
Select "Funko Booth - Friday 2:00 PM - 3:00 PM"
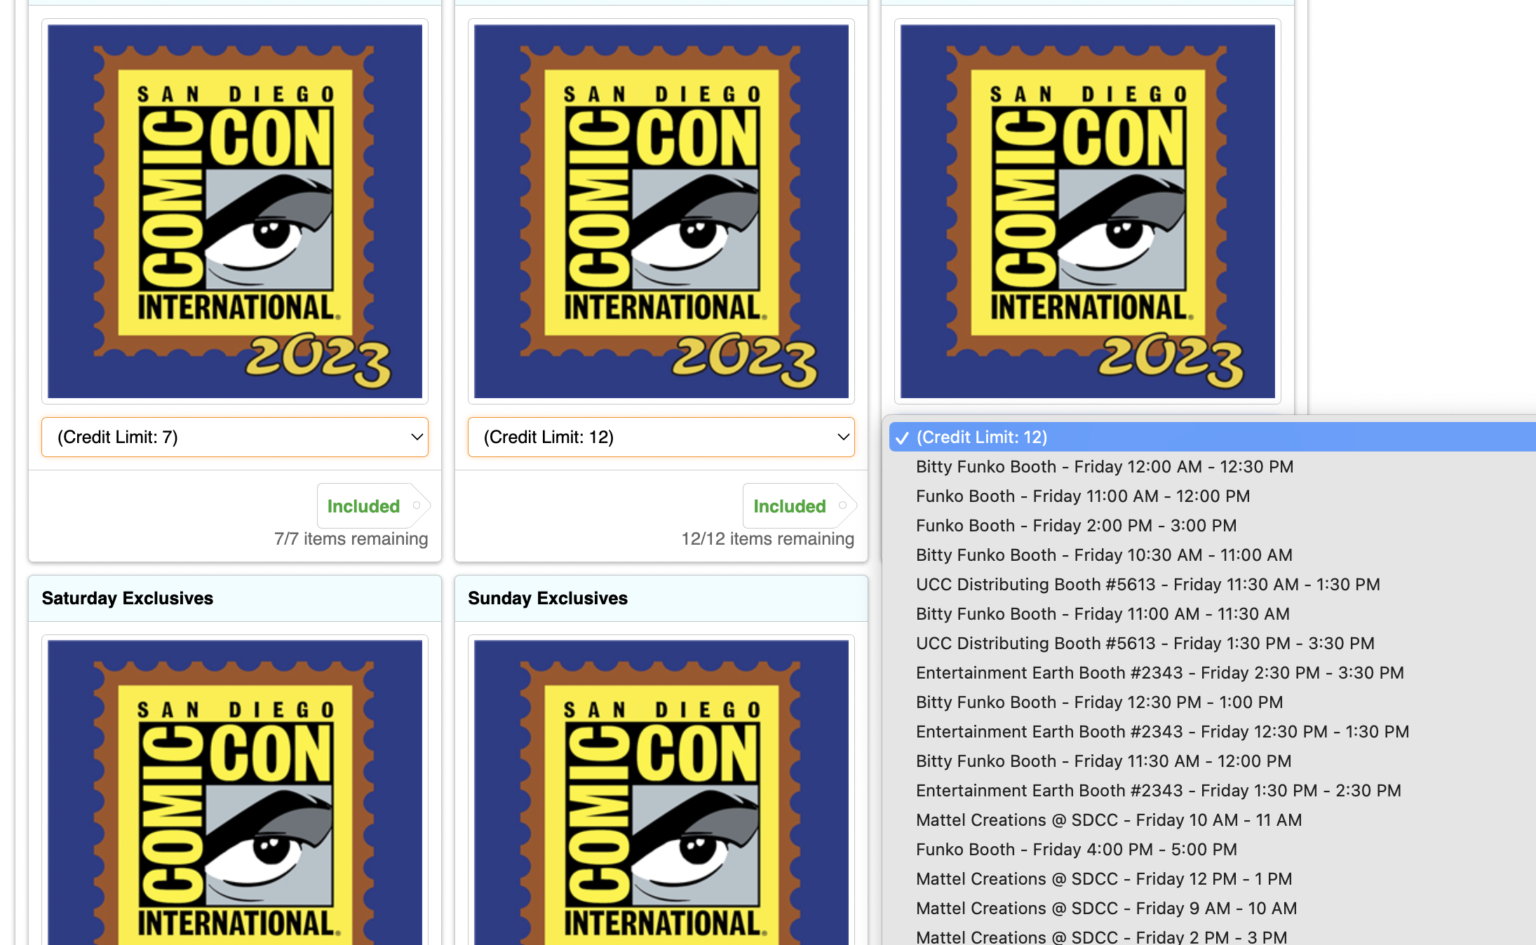pyautogui.click(x=1076, y=525)
